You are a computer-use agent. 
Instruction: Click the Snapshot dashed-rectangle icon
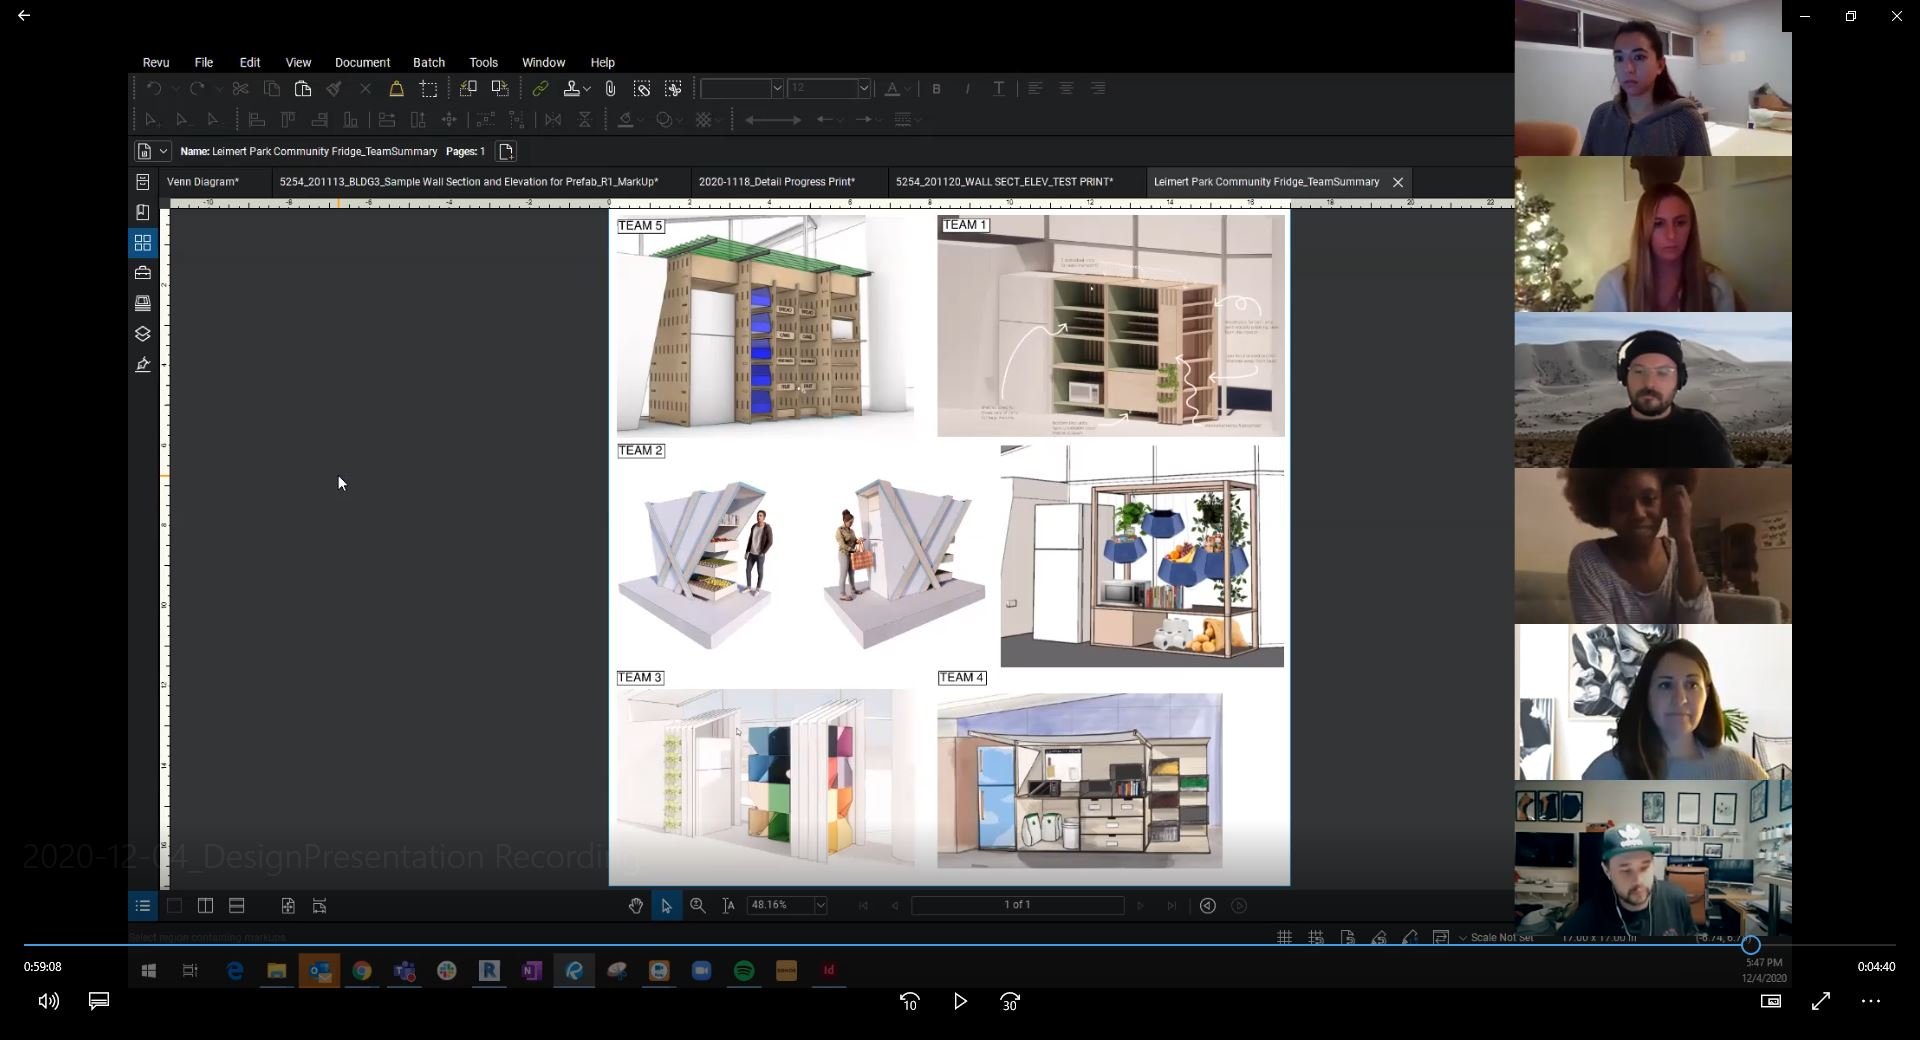pyautogui.click(x=429, y=89)
